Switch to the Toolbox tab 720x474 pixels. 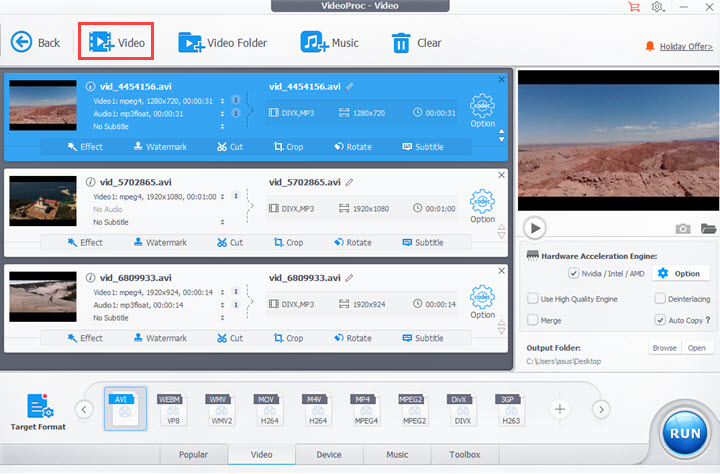point(465,454)
